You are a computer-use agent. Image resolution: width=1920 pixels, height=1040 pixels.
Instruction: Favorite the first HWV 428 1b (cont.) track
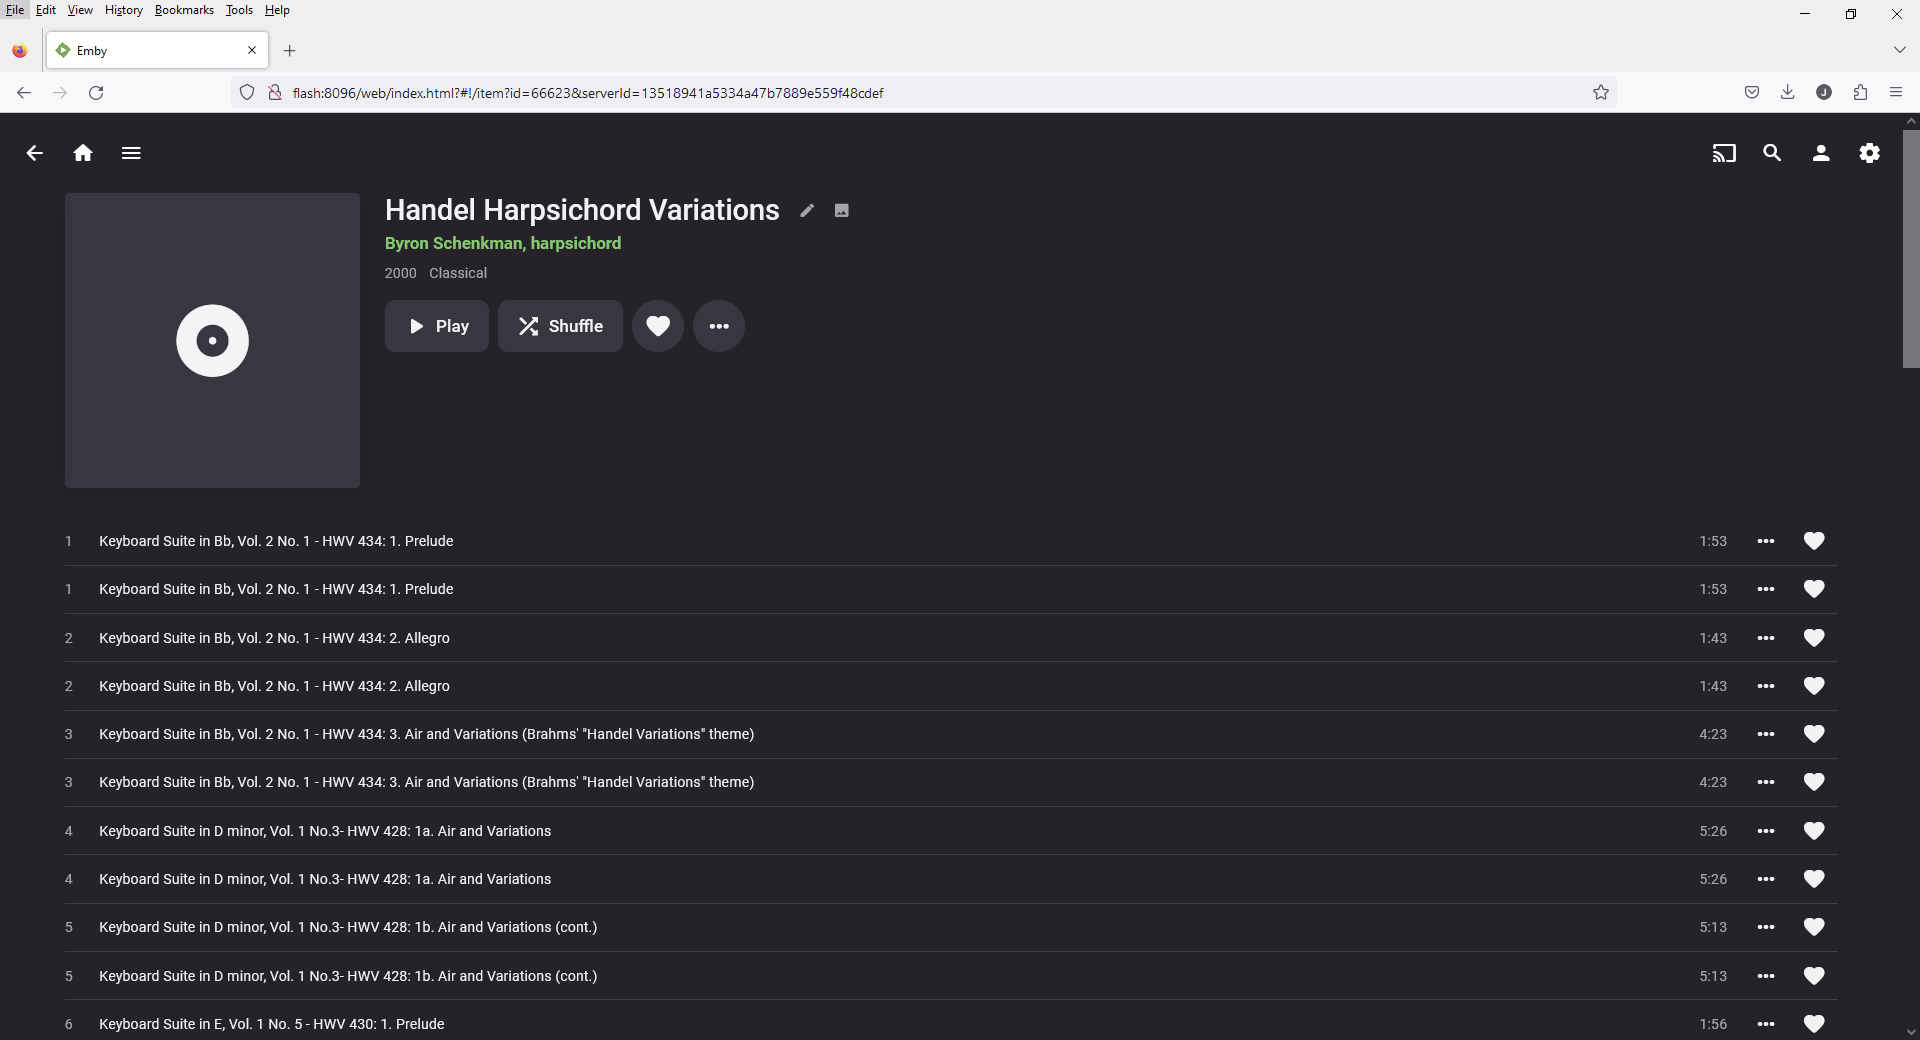pyautogui.click(x=1814, y=927)
